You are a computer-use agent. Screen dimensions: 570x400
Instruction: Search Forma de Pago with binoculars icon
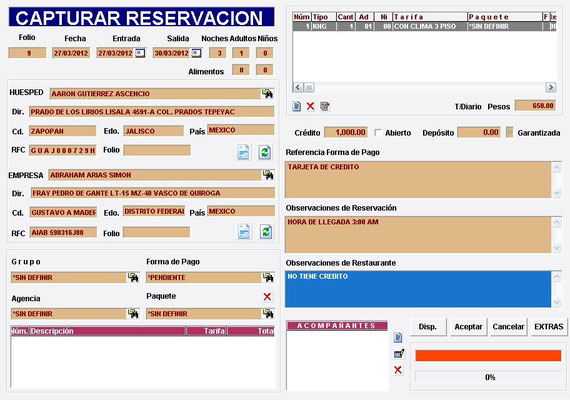[x=268, y=277]
